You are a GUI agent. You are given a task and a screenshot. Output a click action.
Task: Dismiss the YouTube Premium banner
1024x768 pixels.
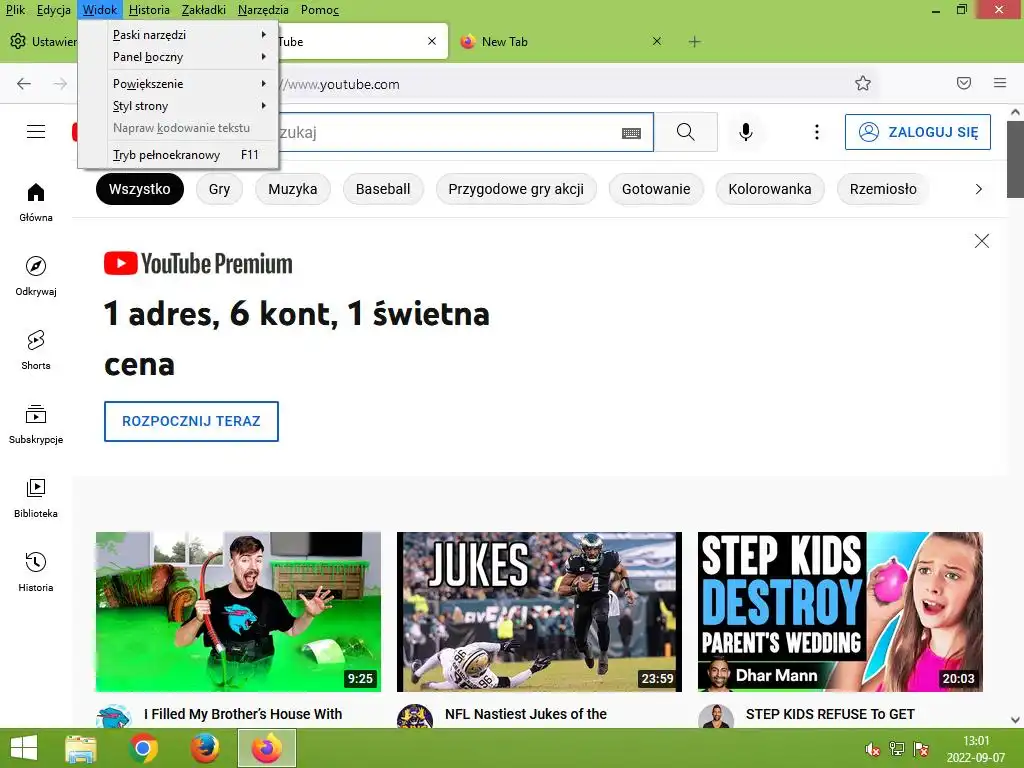(x=982, y=241)
